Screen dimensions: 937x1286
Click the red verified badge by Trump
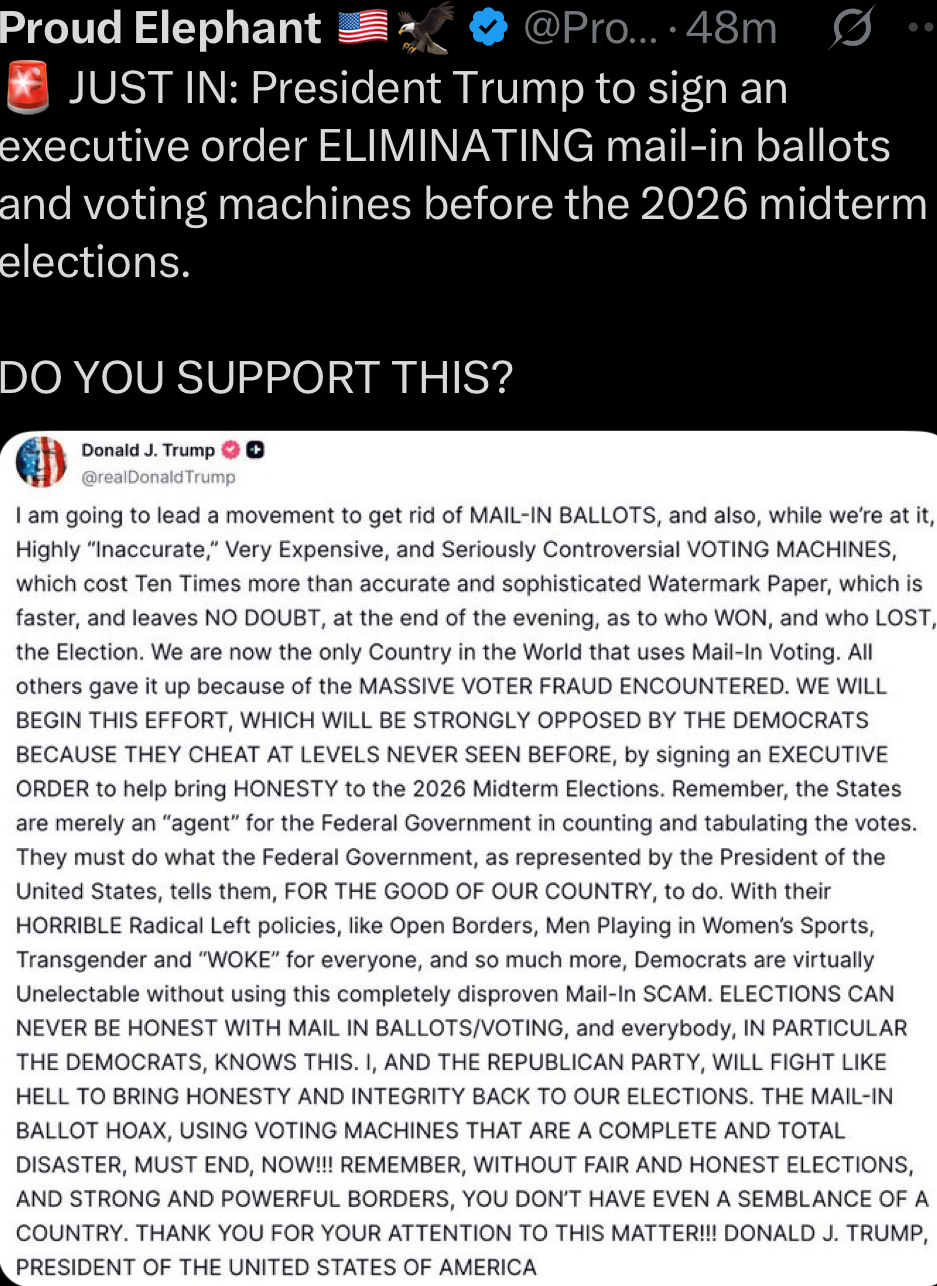228,450
